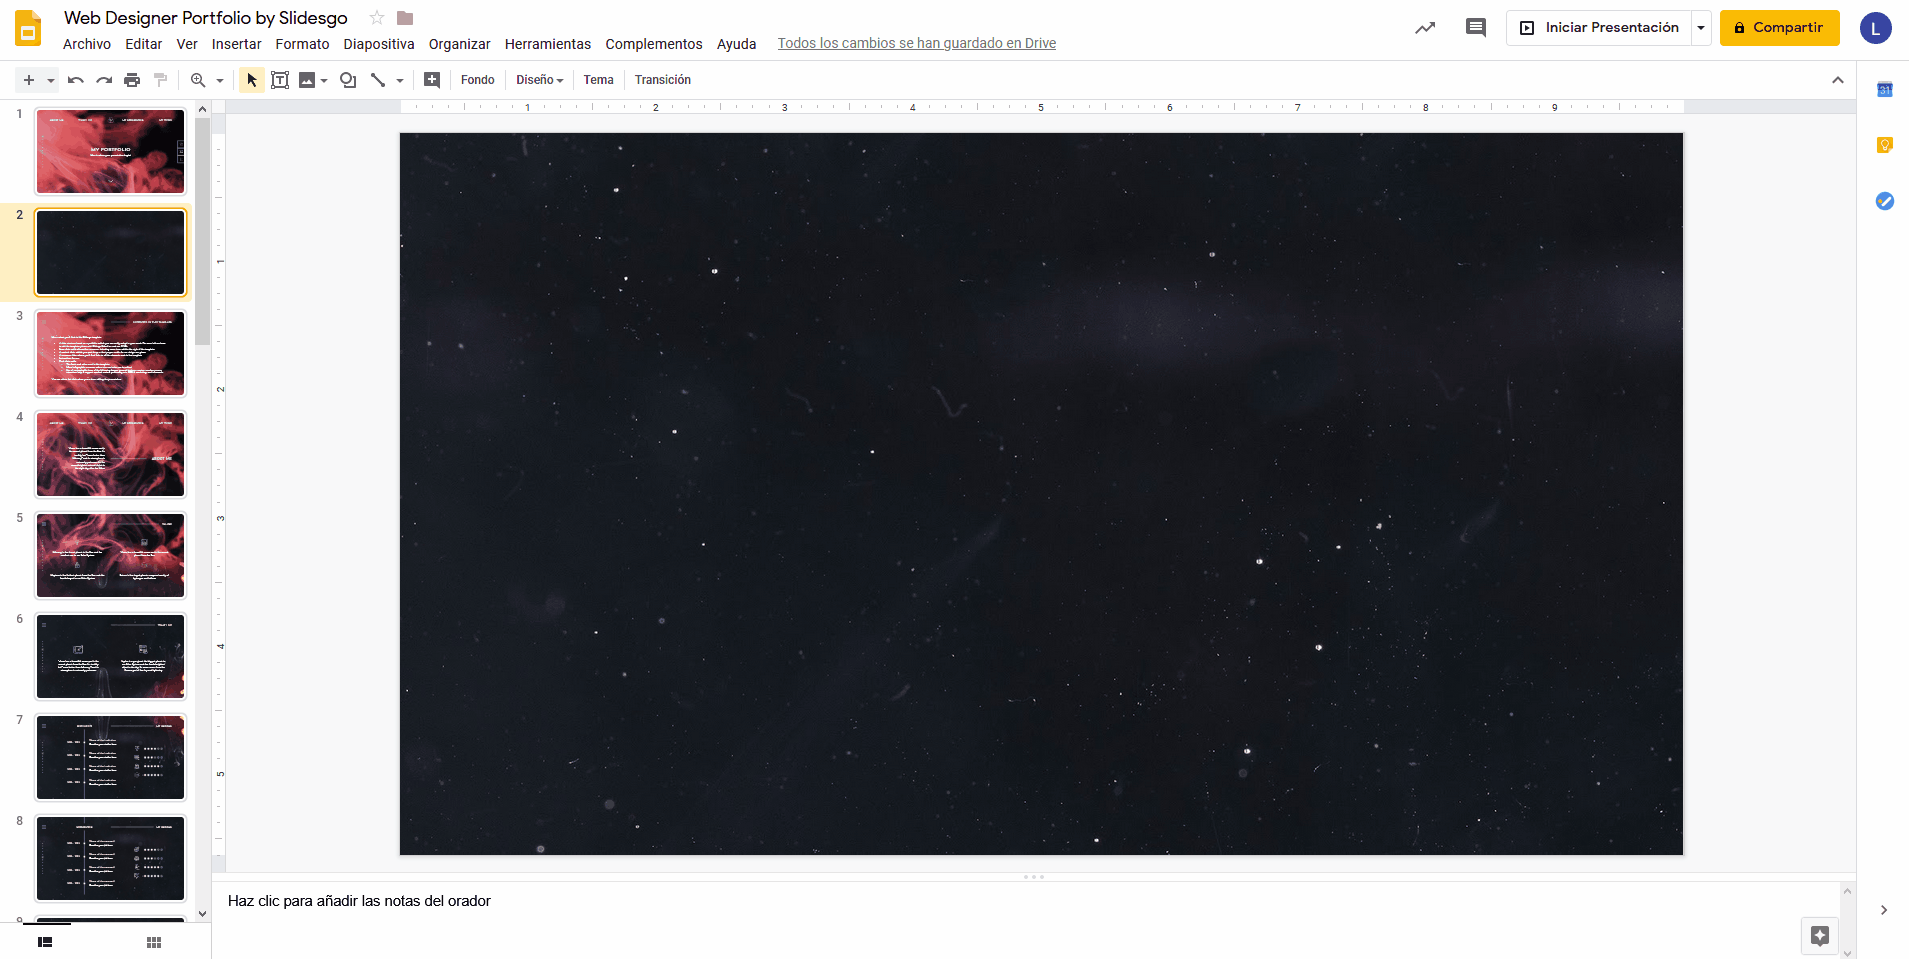Select the paint format tool

tap(160, 80)
